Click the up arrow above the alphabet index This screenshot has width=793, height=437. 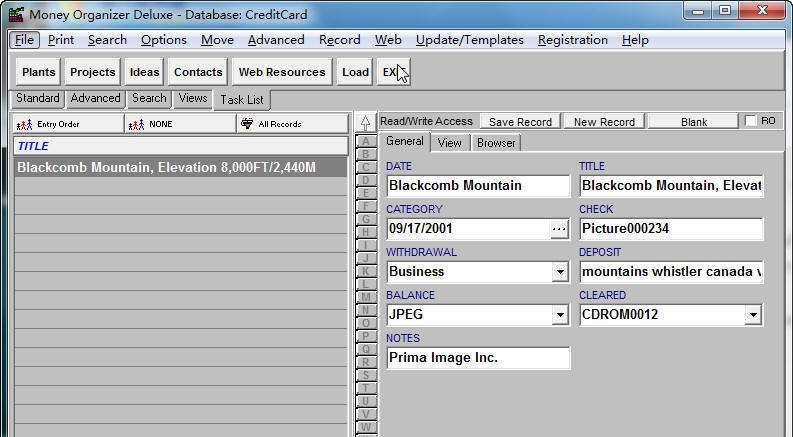point(366,123)
